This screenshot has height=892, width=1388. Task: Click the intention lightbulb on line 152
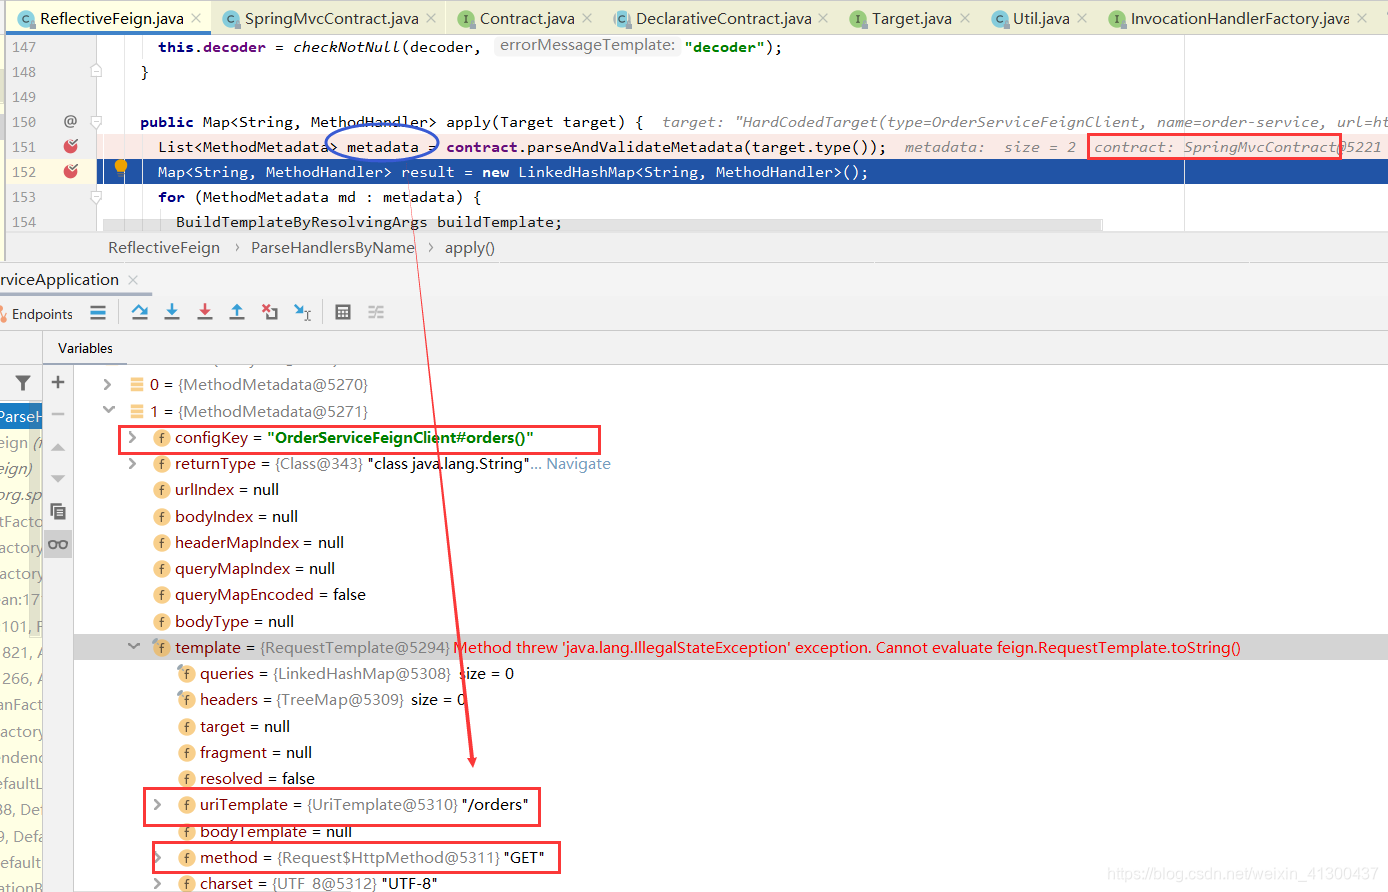pyautogui.click(x=121, y=166)
